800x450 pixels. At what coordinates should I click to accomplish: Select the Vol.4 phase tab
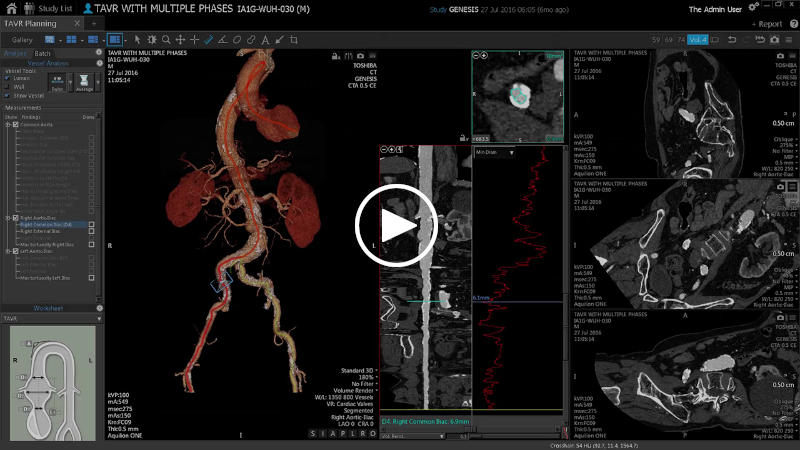(697, 40)
